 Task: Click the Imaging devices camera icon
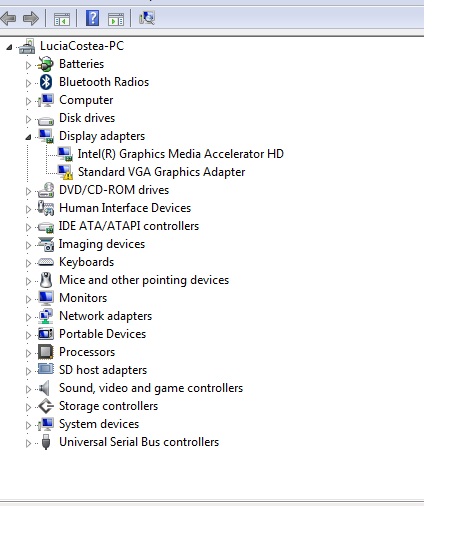click(46, 244)
